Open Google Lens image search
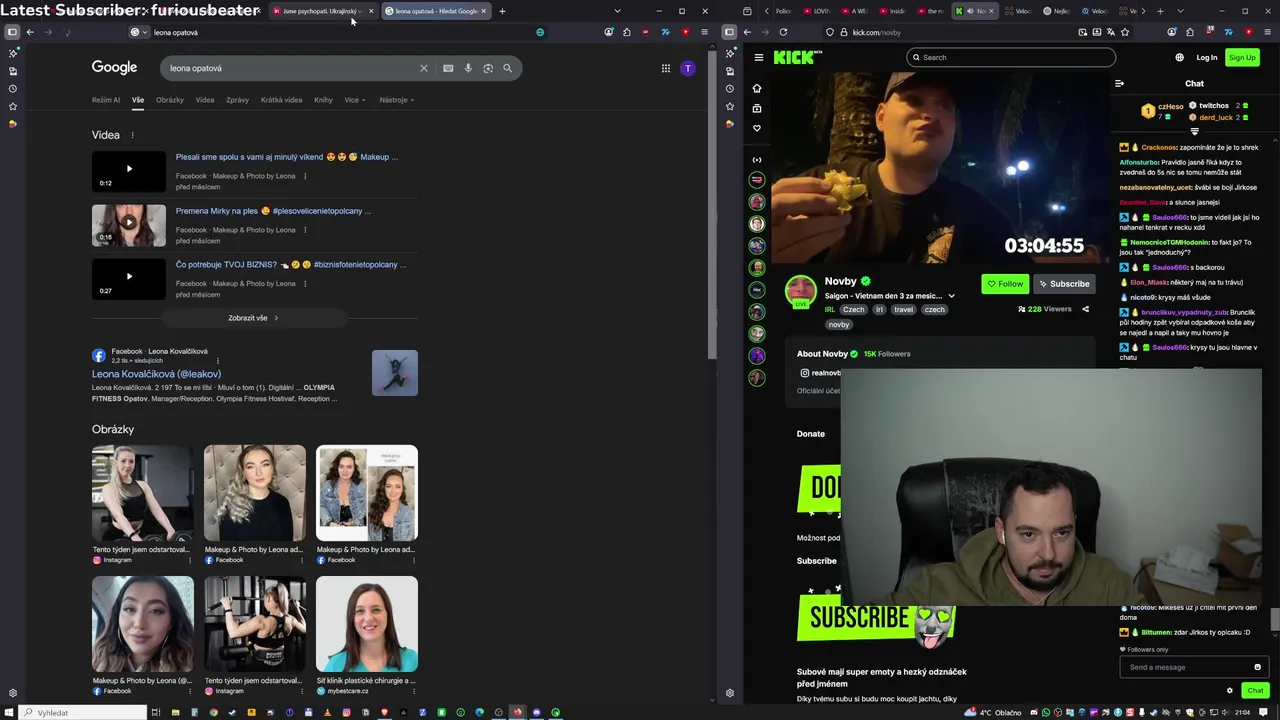 (488, 68)
